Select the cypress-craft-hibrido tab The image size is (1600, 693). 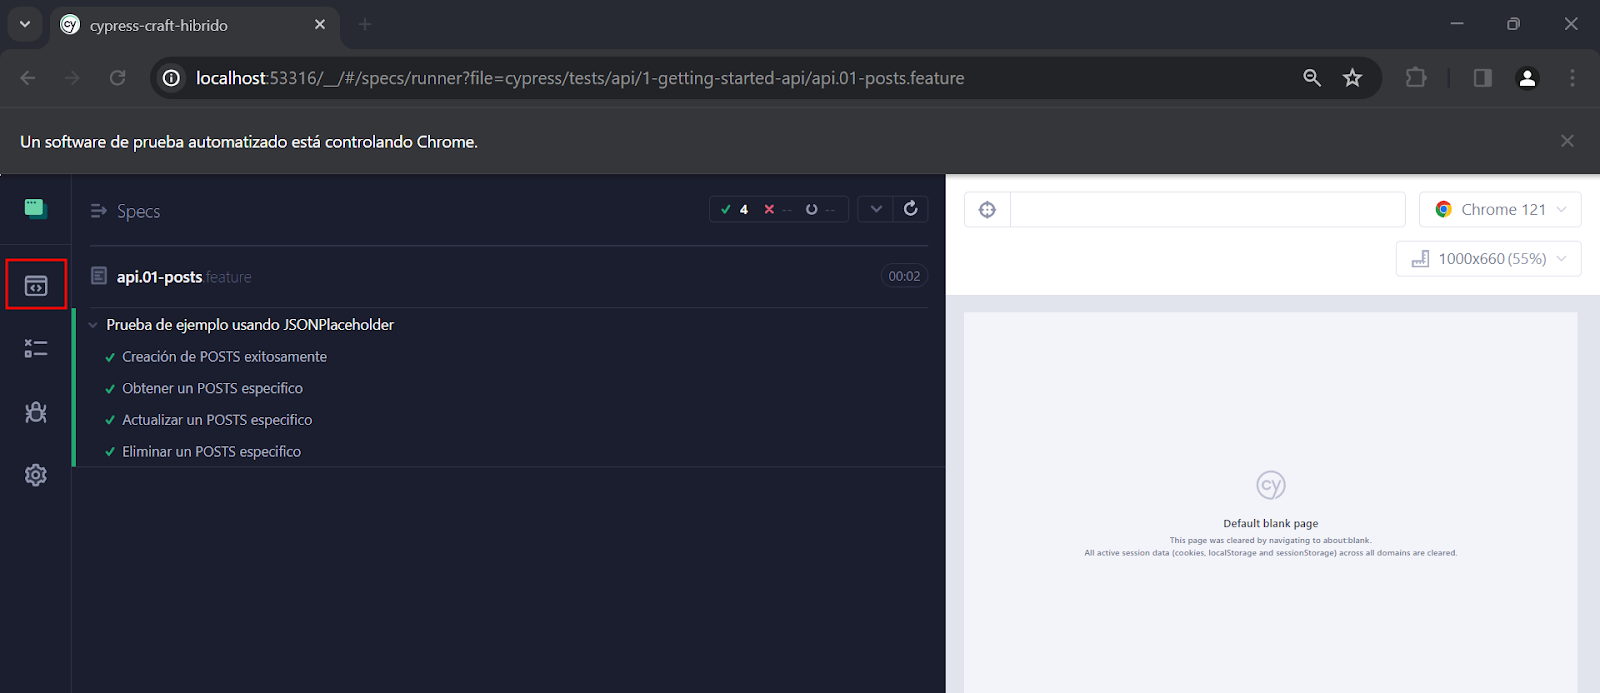click(x=195, y=25)
